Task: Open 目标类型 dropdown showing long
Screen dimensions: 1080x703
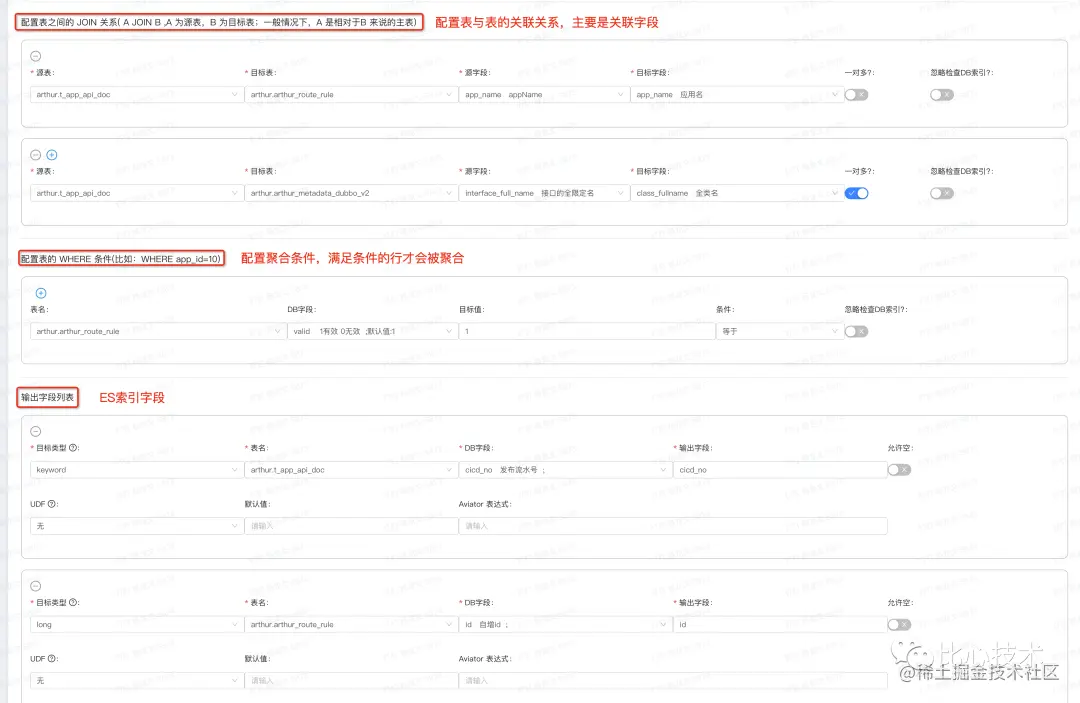Action: pos(136,625)
